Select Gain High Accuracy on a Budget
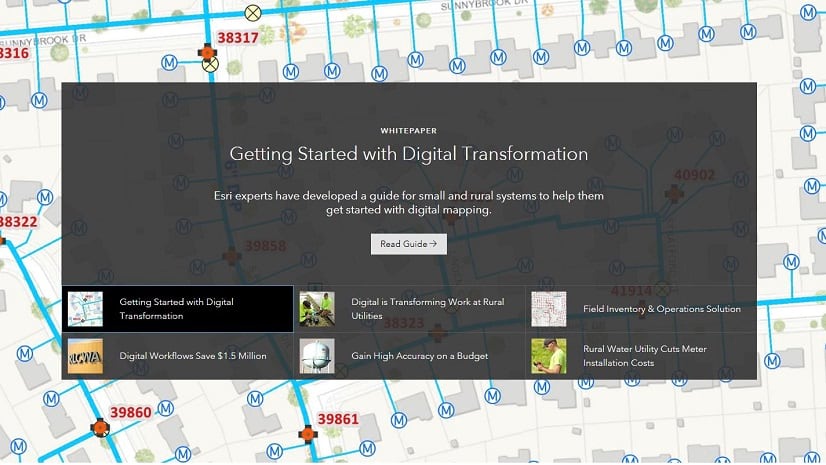This screenshot has width=826, height=465. 409,356
